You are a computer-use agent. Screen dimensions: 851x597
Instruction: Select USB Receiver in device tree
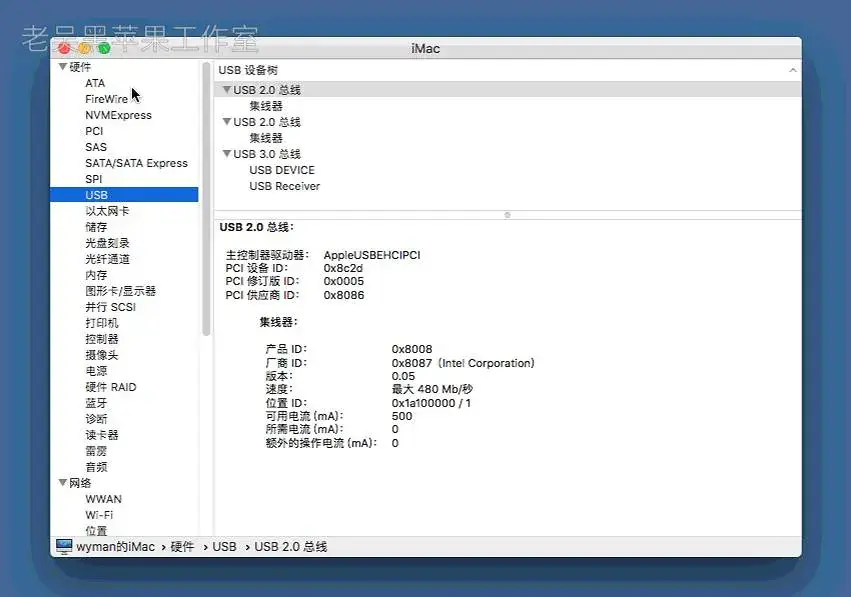(x=284, y=186)
